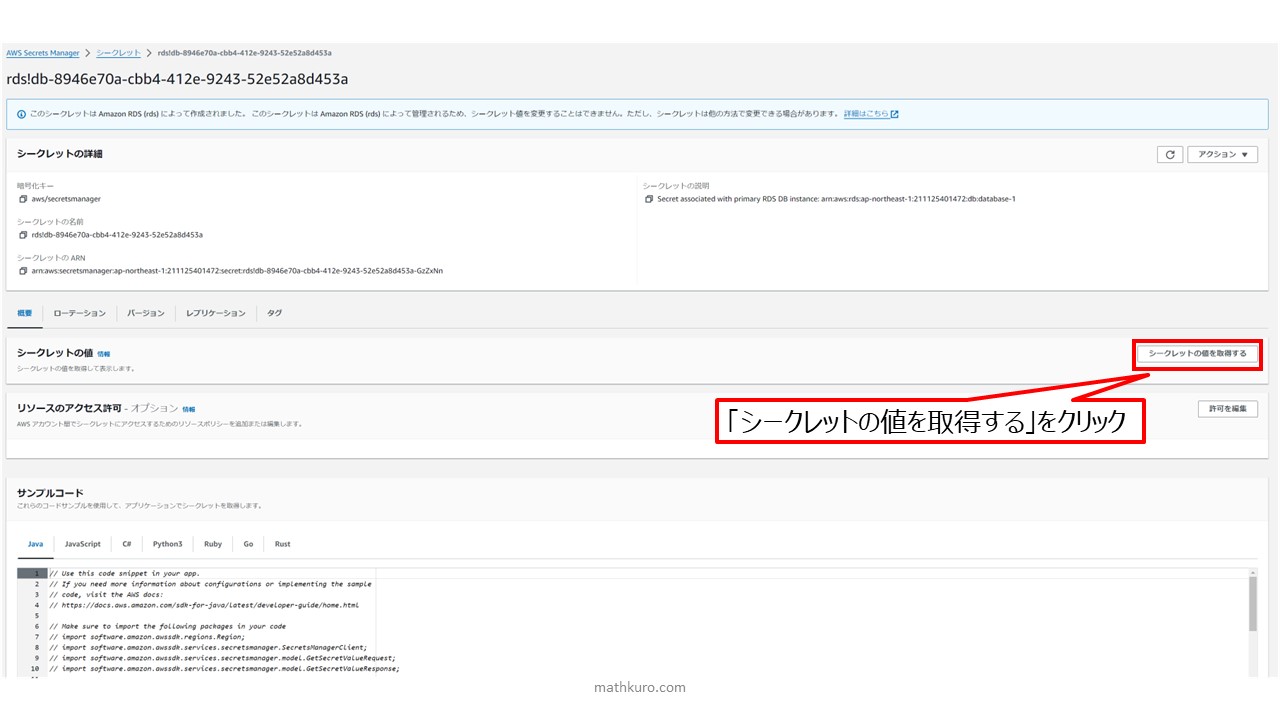
Task: Switch to the レプリケーション tab
Action: click(x=215, y=313)
